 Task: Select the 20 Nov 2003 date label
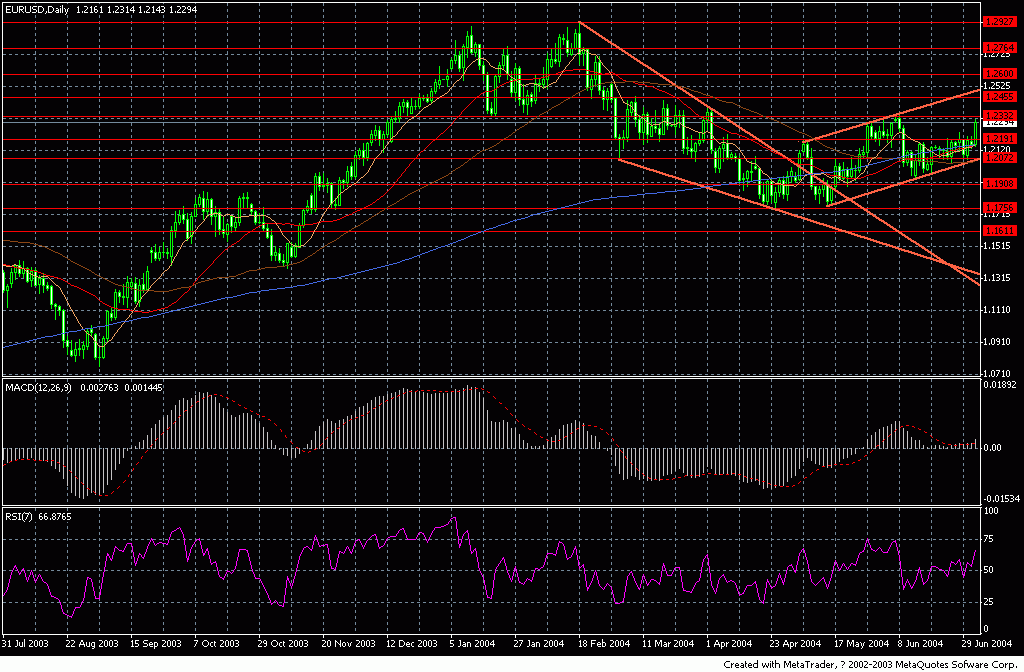coord(348,643)
